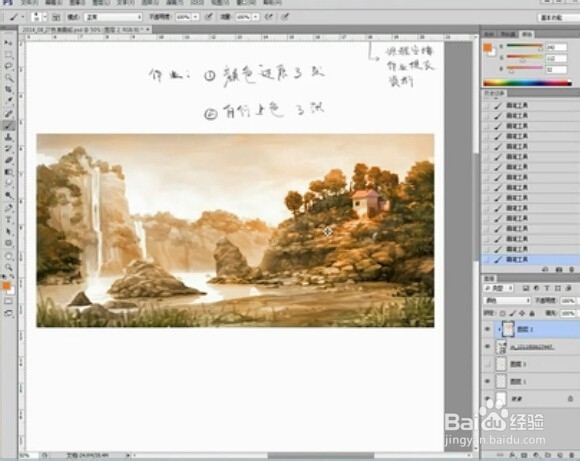580x461 pixels.
Task: Select the Dodge tool
Action: click(x=8, y=195)
